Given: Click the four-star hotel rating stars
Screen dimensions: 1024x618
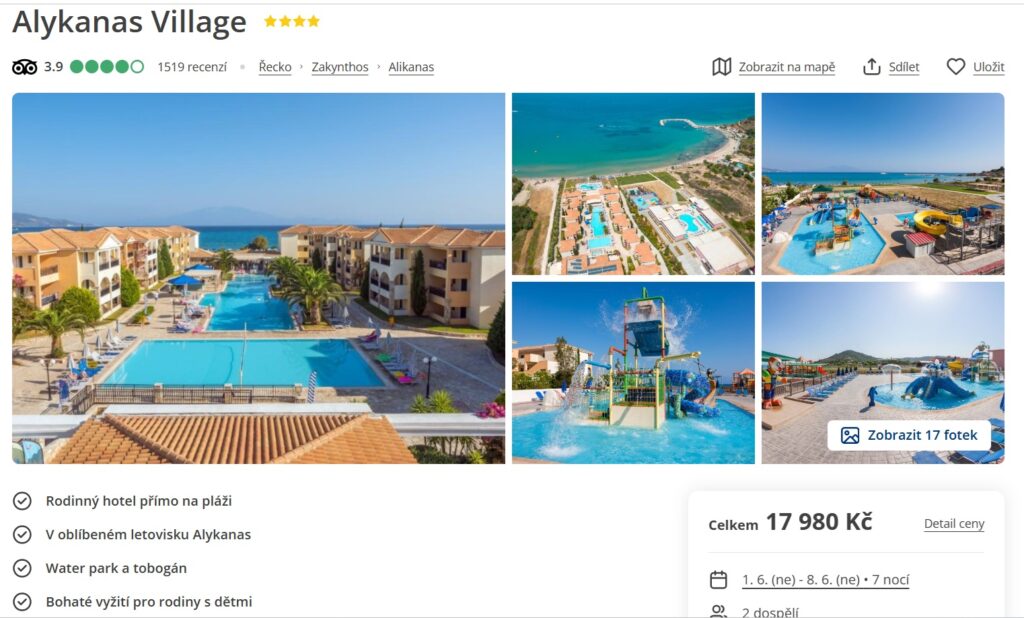Looking at the screenshot, I should pyautogui.click(x=292, y=22).
